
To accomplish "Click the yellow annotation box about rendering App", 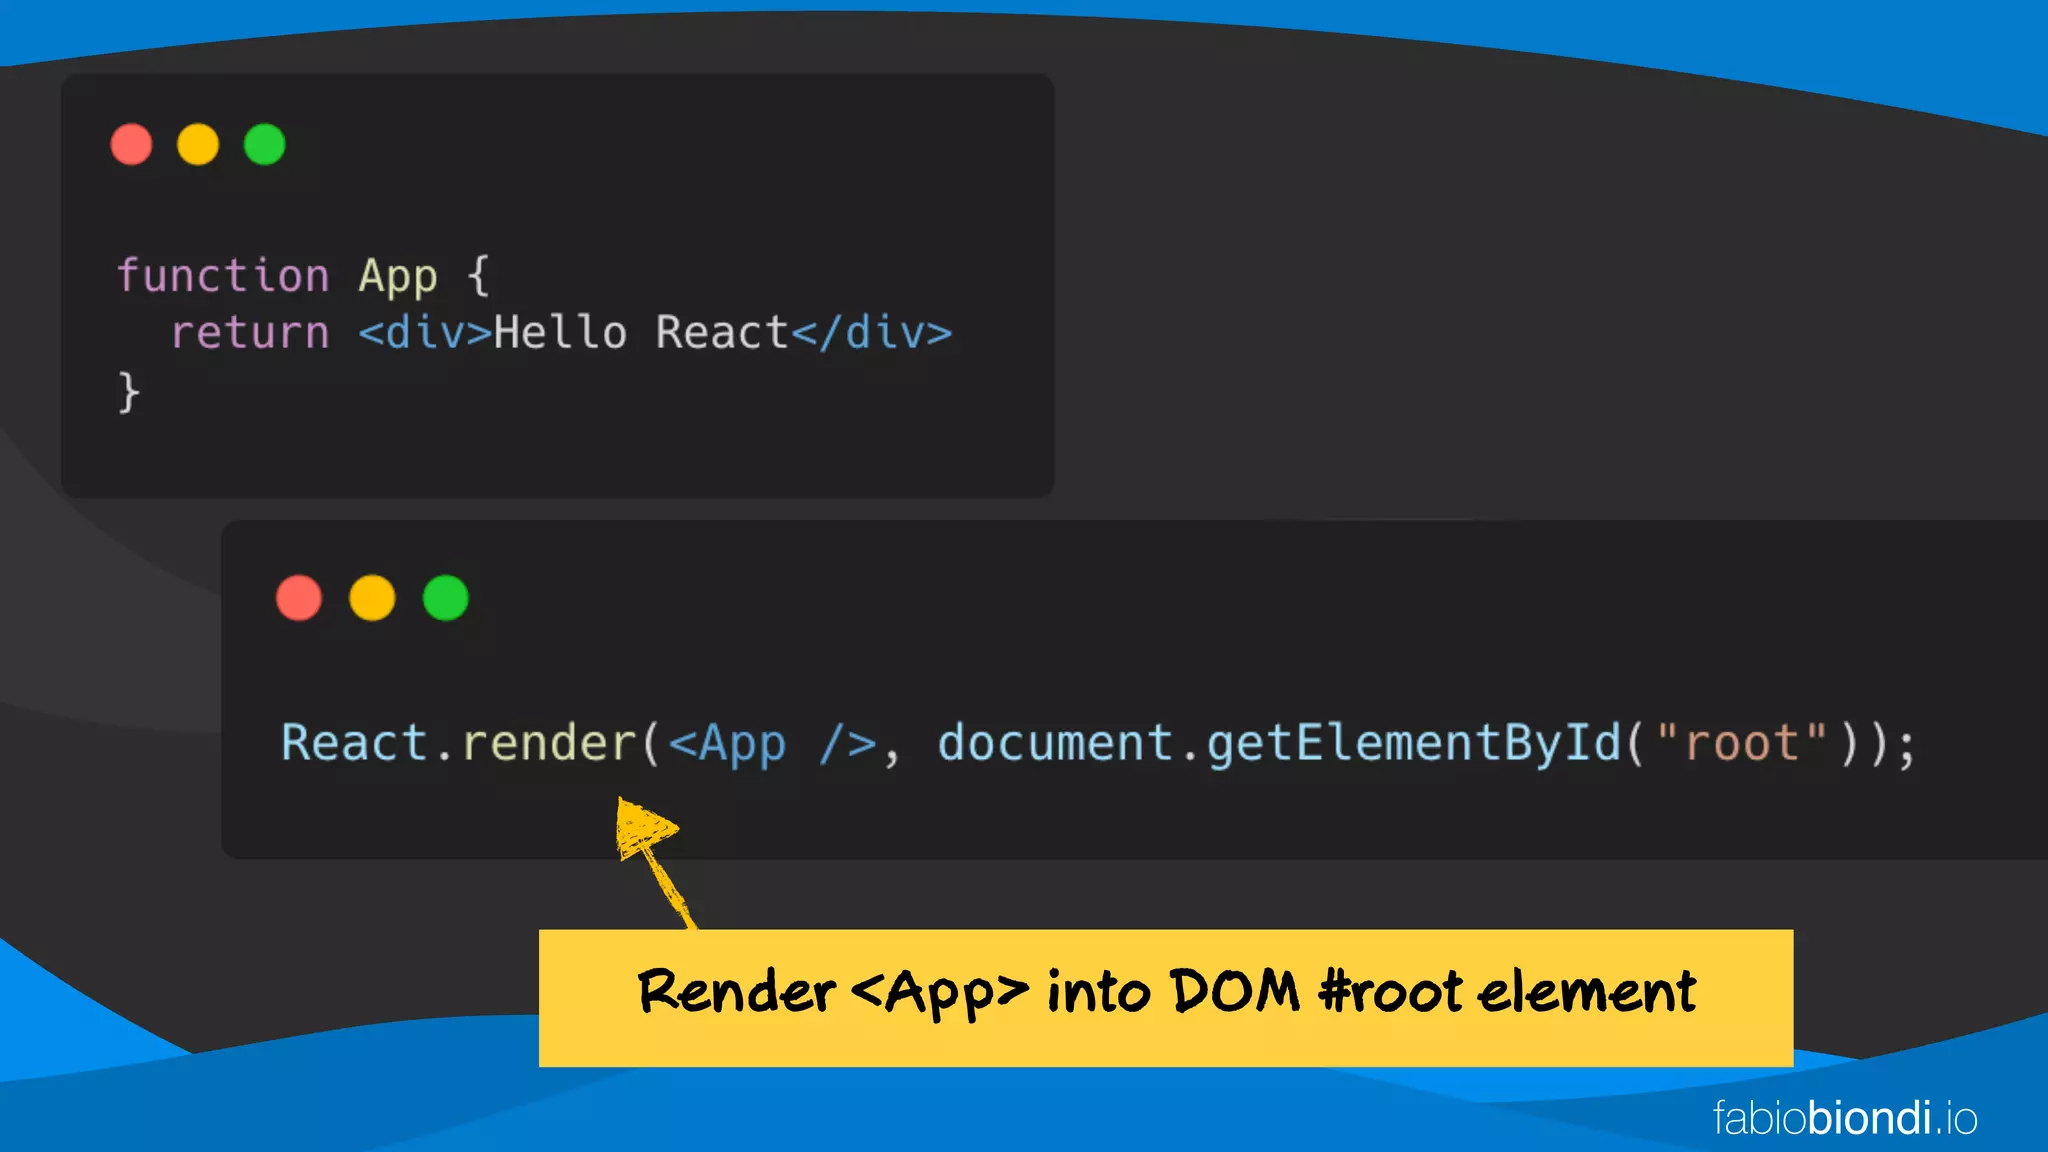I will (1165, 997).
